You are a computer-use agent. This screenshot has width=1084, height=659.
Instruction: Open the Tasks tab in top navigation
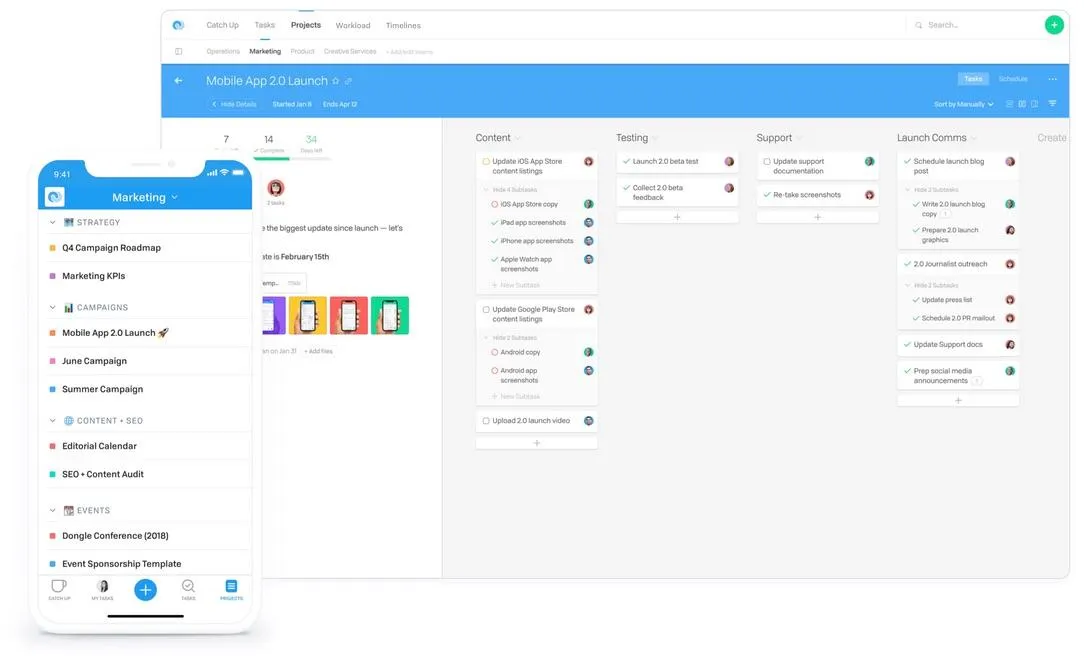click(265, 25)
